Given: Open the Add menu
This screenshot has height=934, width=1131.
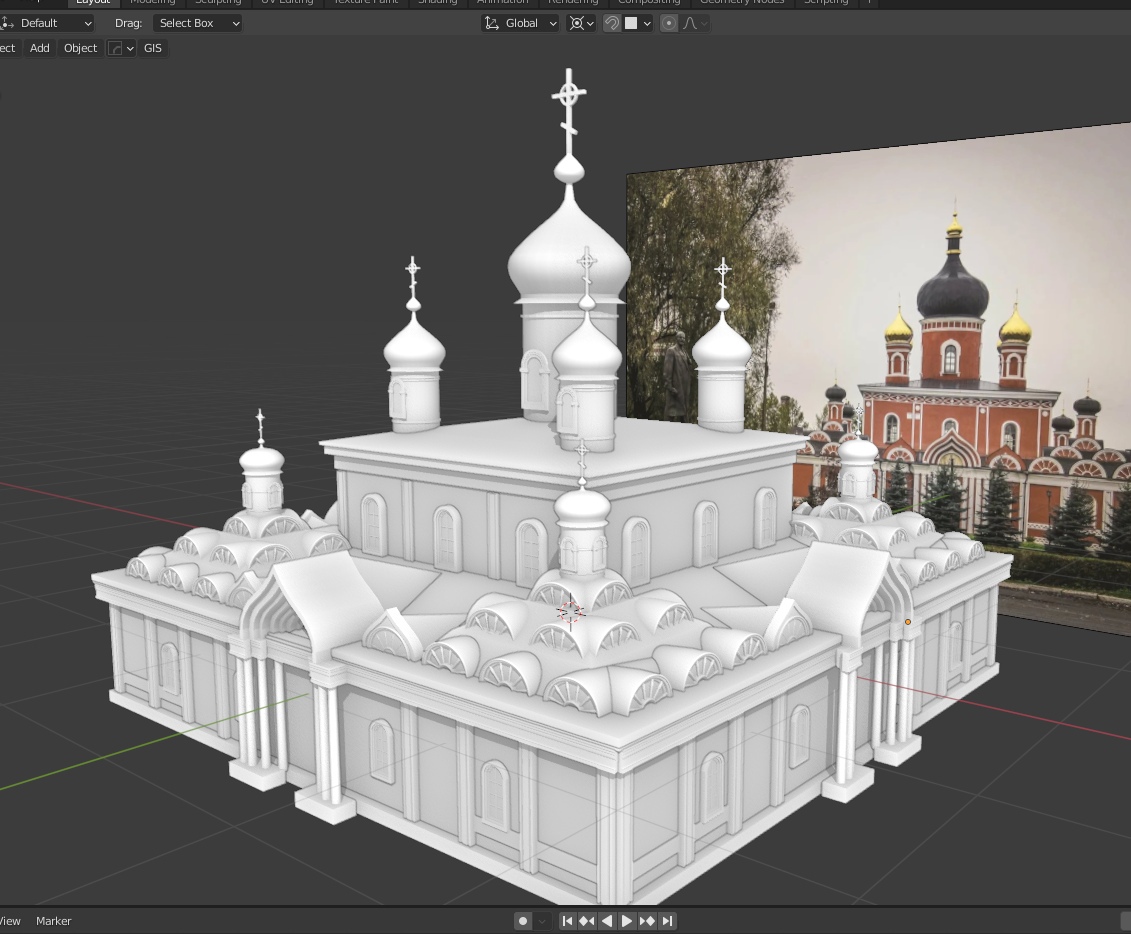Looking at the screenshot, I should [40, 48].
